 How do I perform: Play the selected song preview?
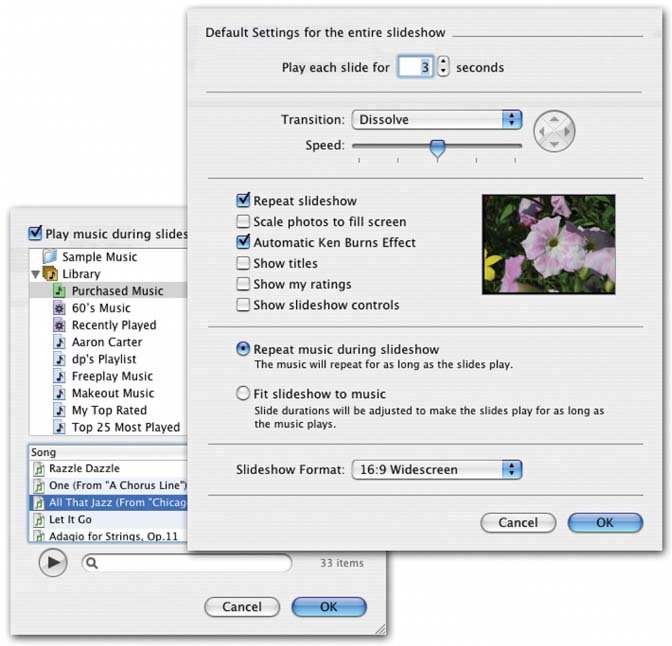53,562
